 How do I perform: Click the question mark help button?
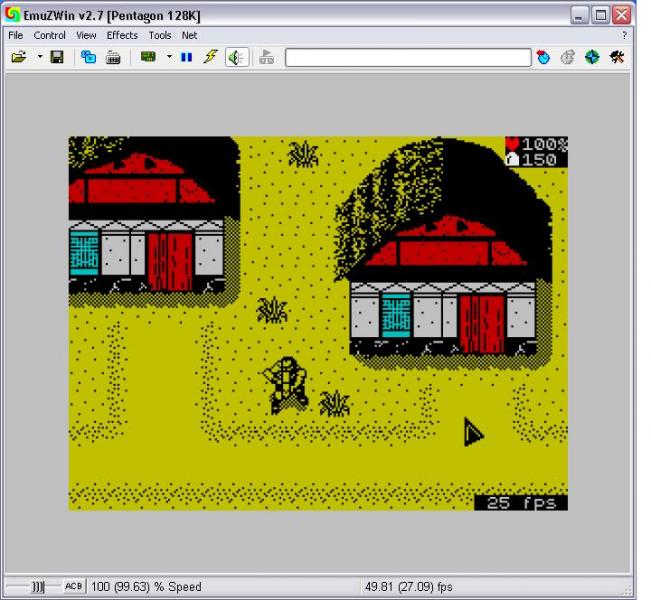623,35
